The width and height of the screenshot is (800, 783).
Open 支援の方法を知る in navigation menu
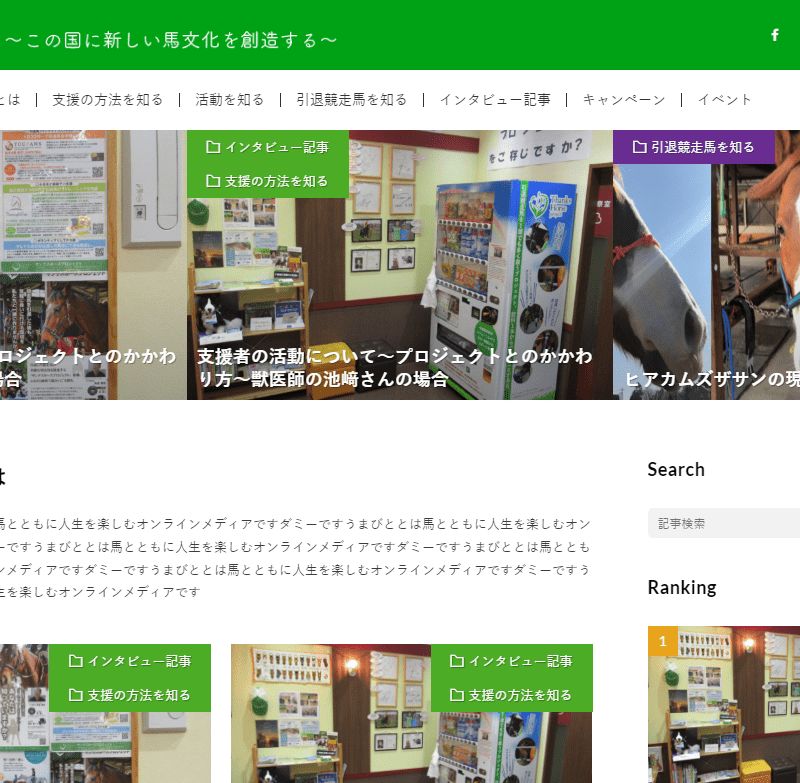pos(107,99)
